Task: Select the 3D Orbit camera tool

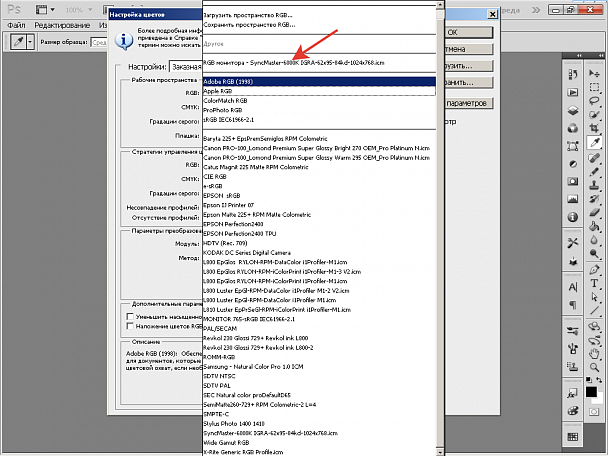Action: point(594,340)
